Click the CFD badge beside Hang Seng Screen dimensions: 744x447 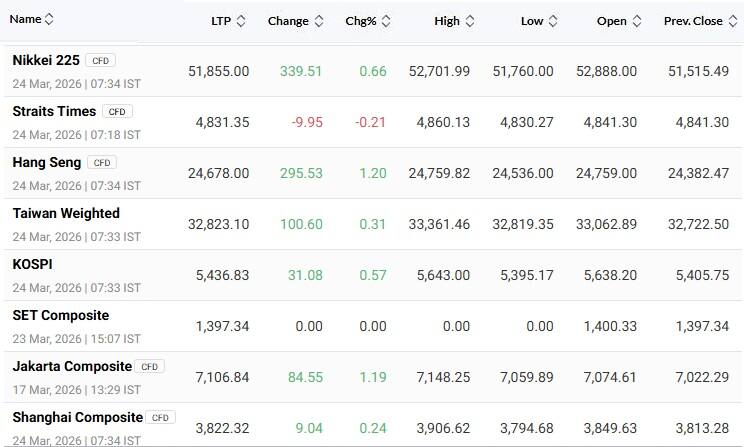tap(102, 163)
